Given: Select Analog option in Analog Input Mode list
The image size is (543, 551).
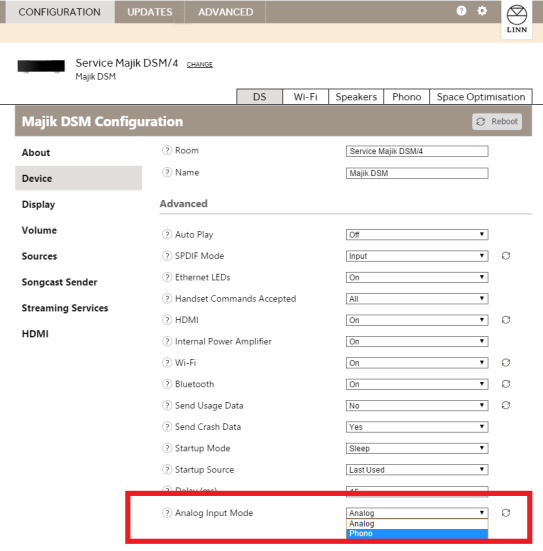Looking at the screenshot, I should tap(417, 524).
